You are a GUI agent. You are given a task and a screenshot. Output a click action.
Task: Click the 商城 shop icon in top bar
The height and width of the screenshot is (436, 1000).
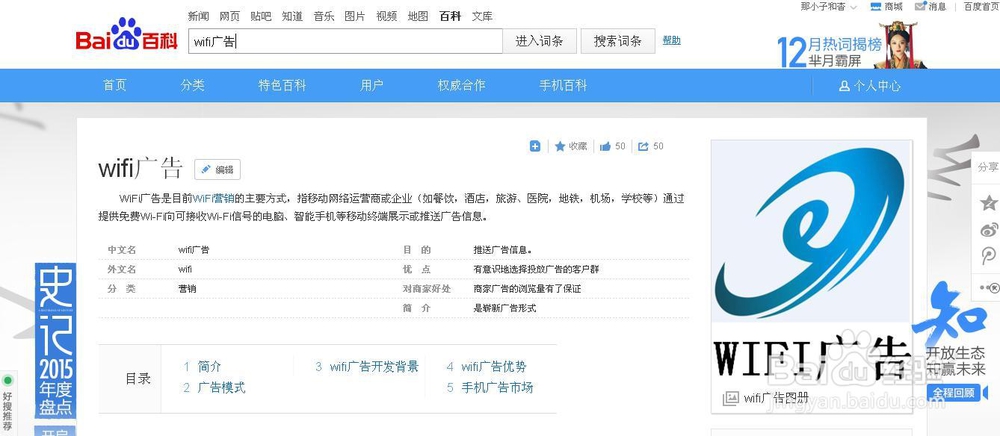[876, 6]
